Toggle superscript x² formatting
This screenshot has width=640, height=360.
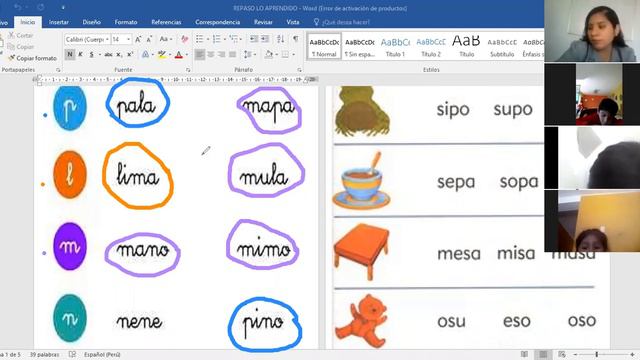click(x=130, y=54)
